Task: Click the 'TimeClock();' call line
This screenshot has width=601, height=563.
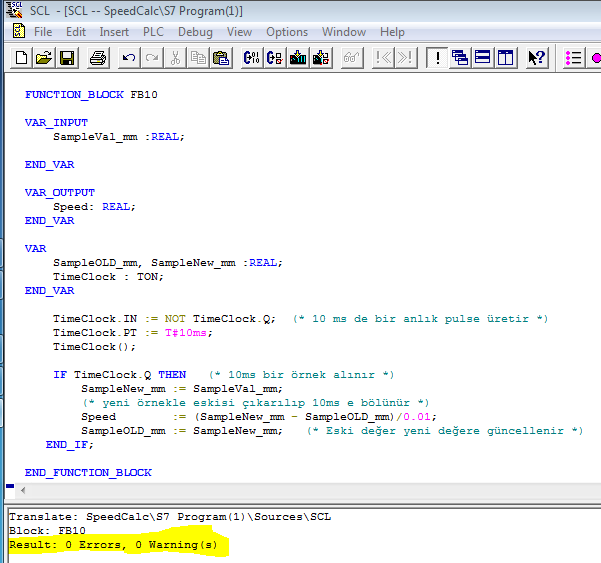Action: click(94, 347)
